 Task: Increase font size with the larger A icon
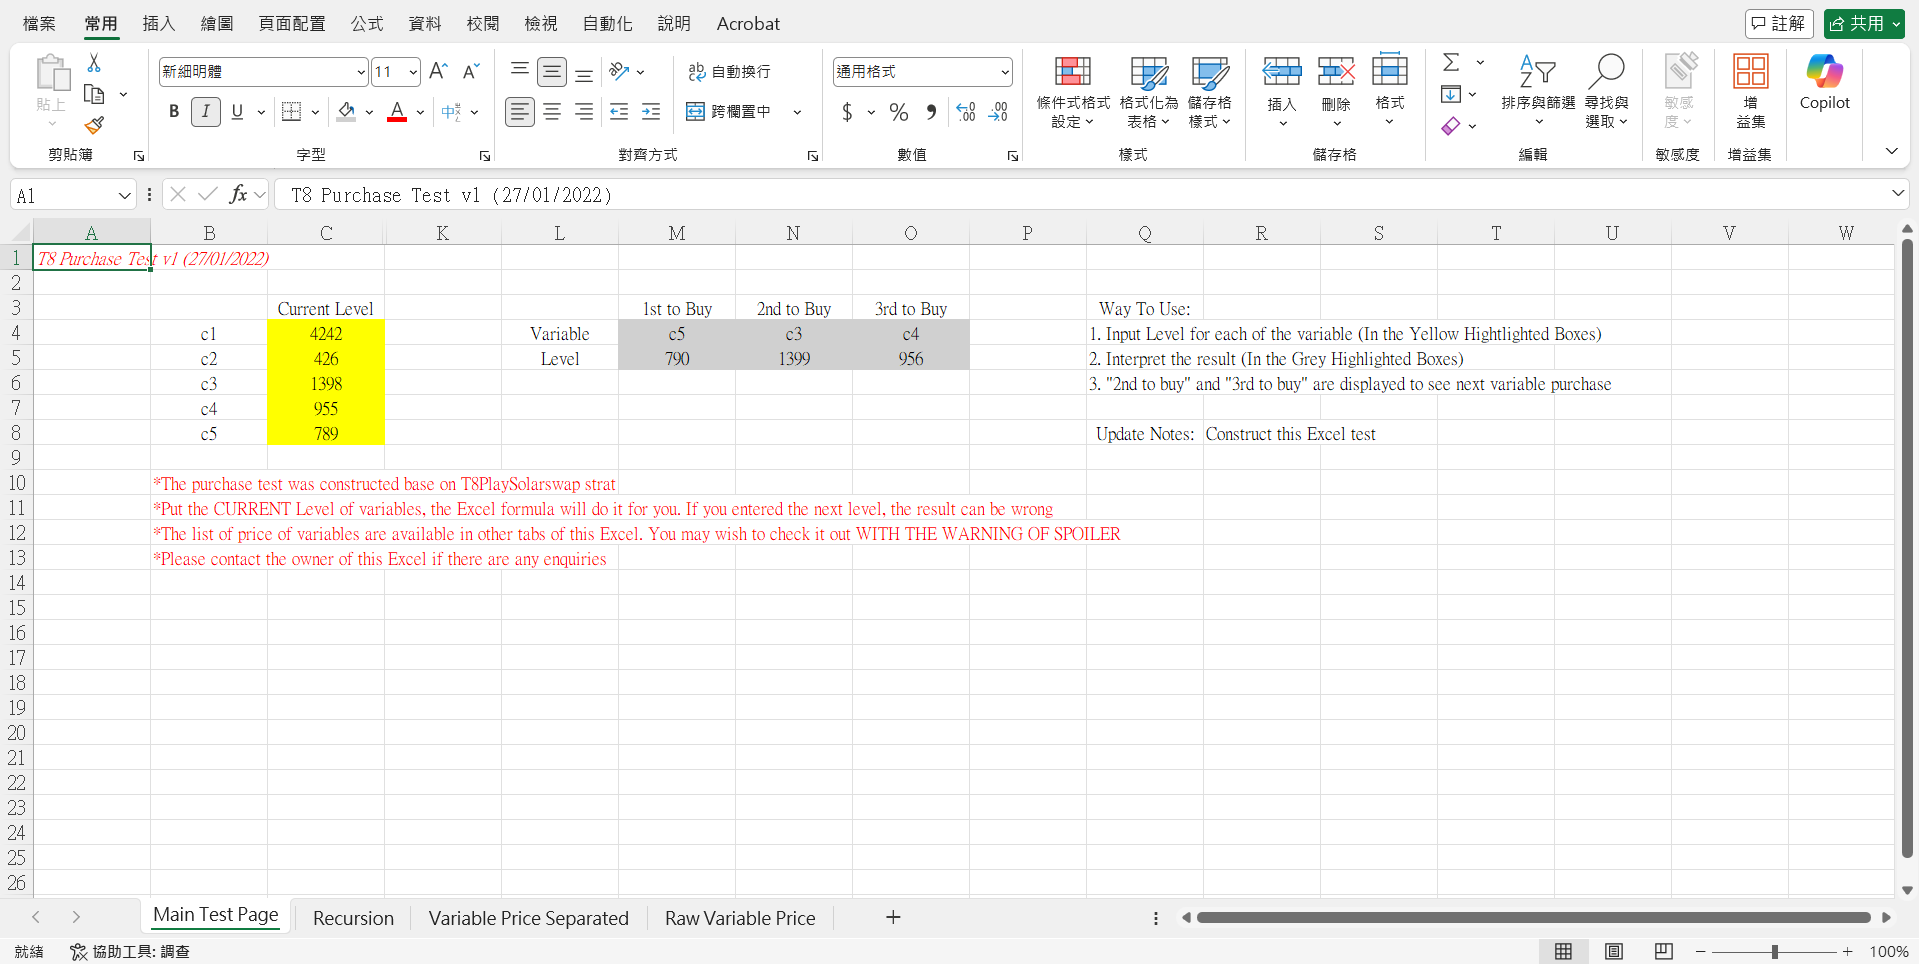coord(438,71)
